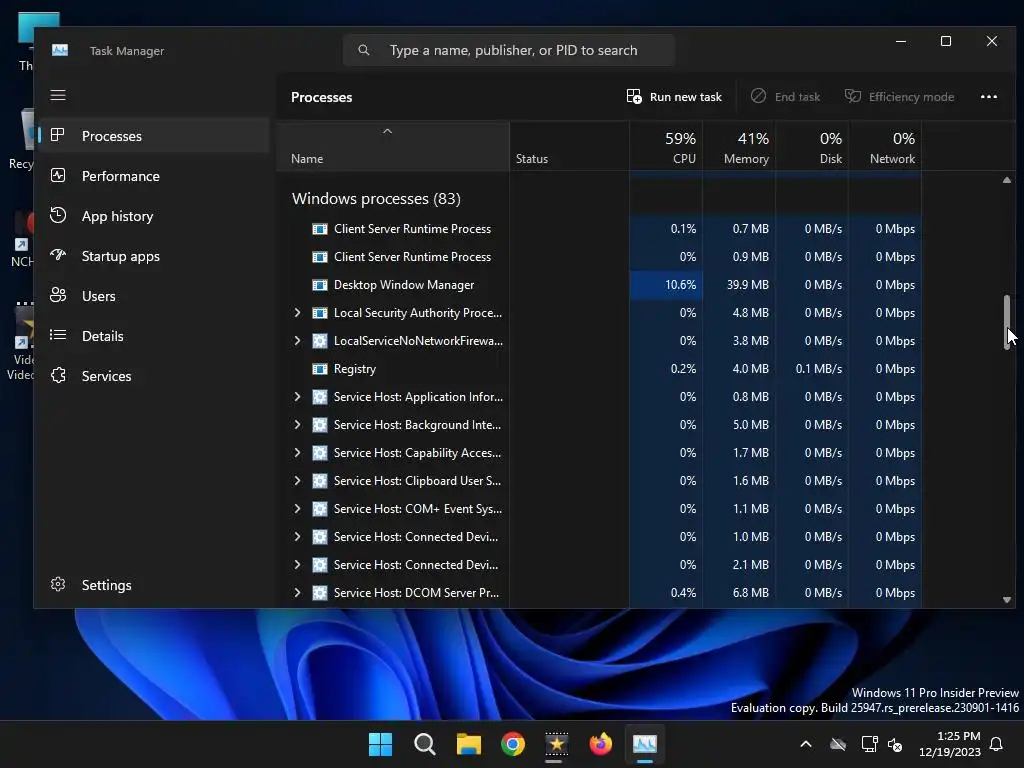Show hidden system tray icons
The image size is (1024, 768).
[806, 744]
